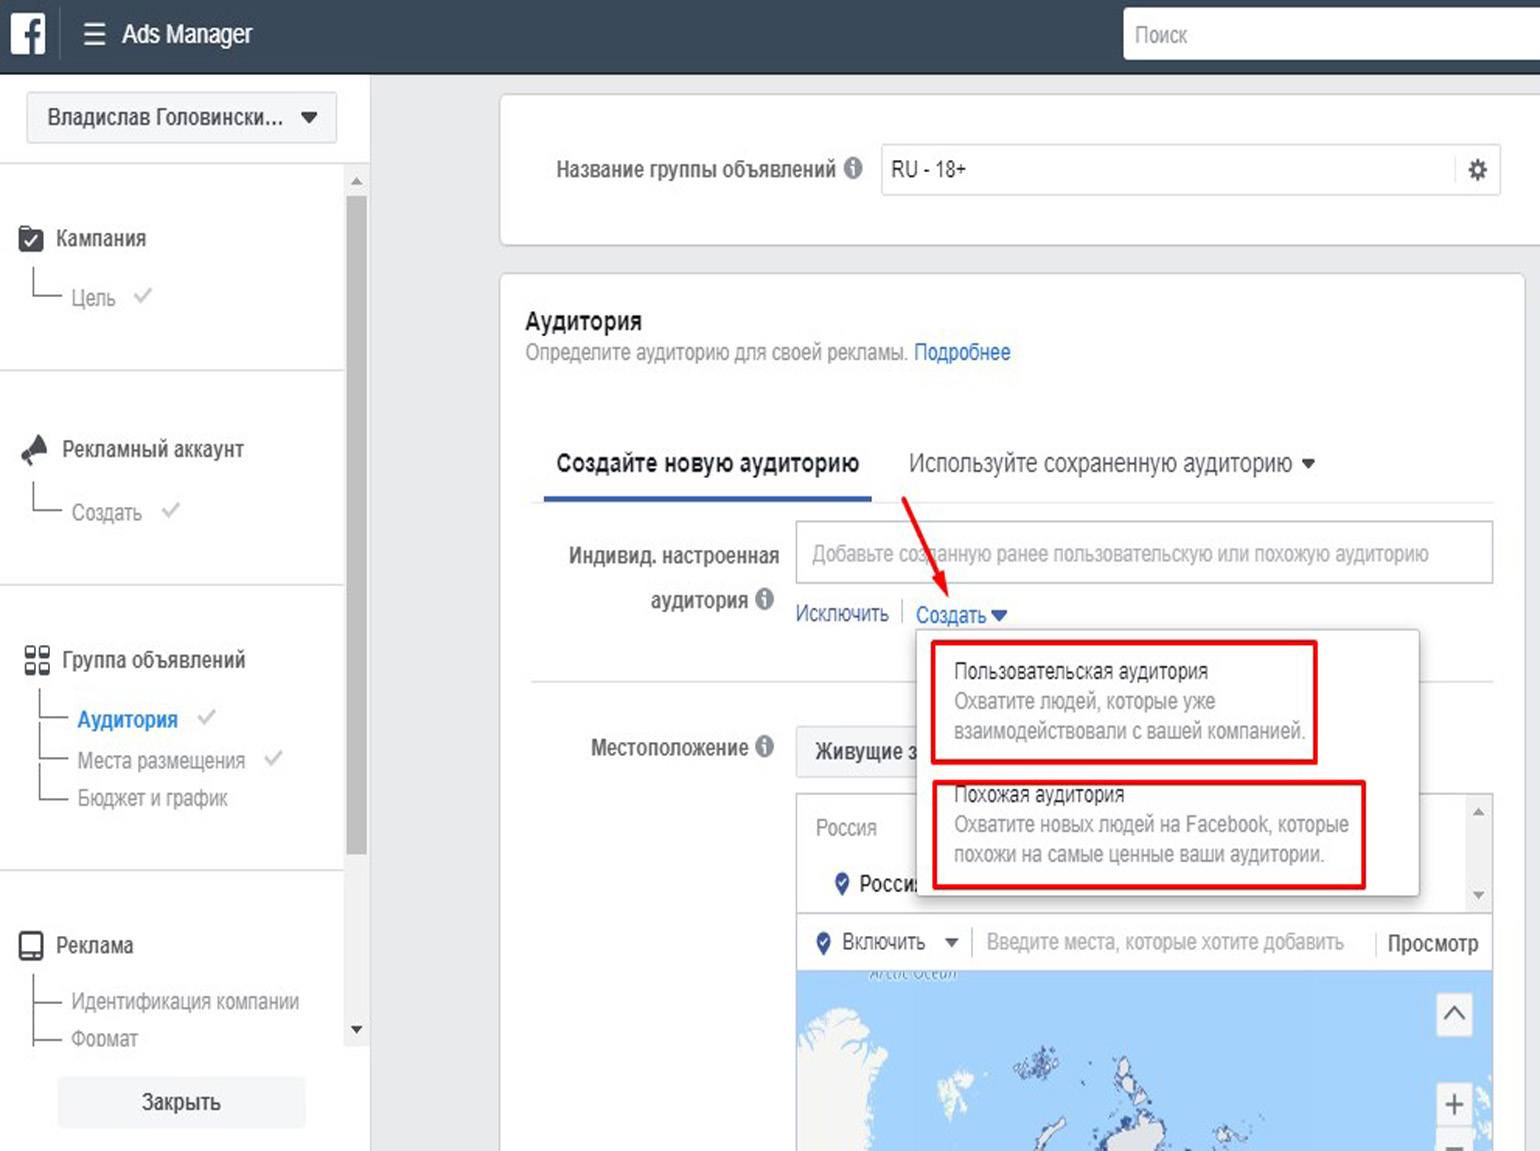Click the Исключить link
The image size is (1540, 1151).
click(x=842, y=614)
